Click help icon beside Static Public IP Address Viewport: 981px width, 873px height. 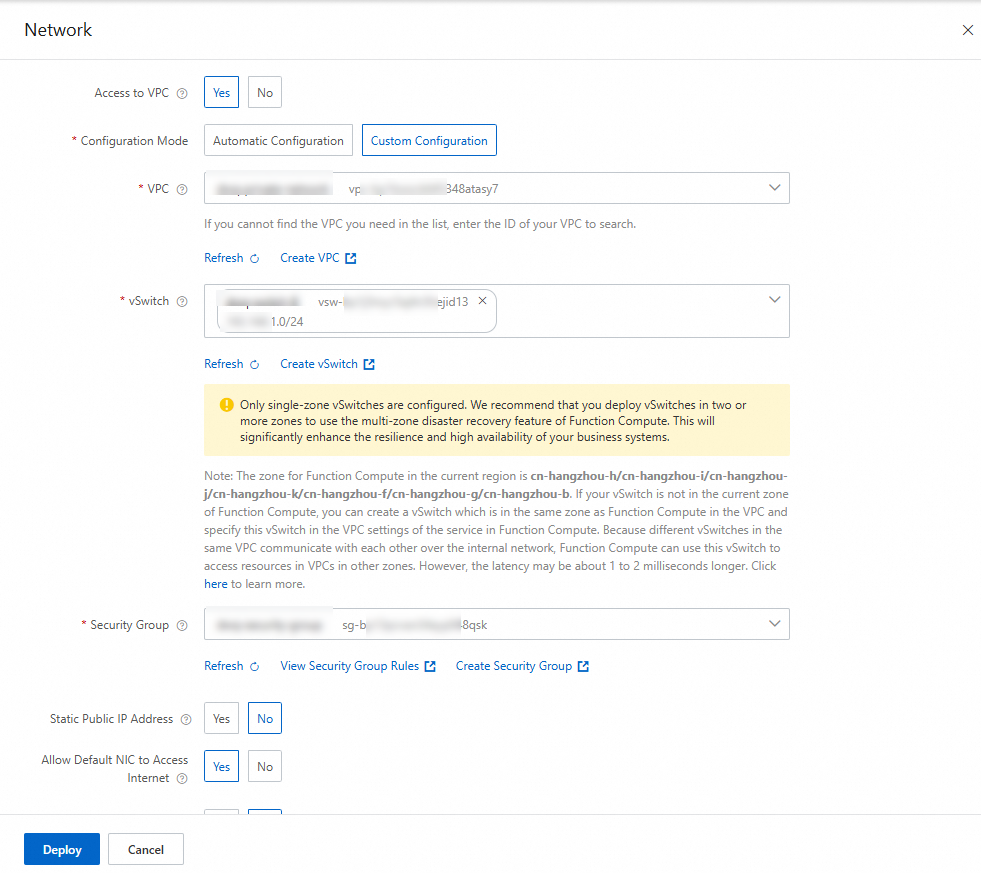pos(186,720)
